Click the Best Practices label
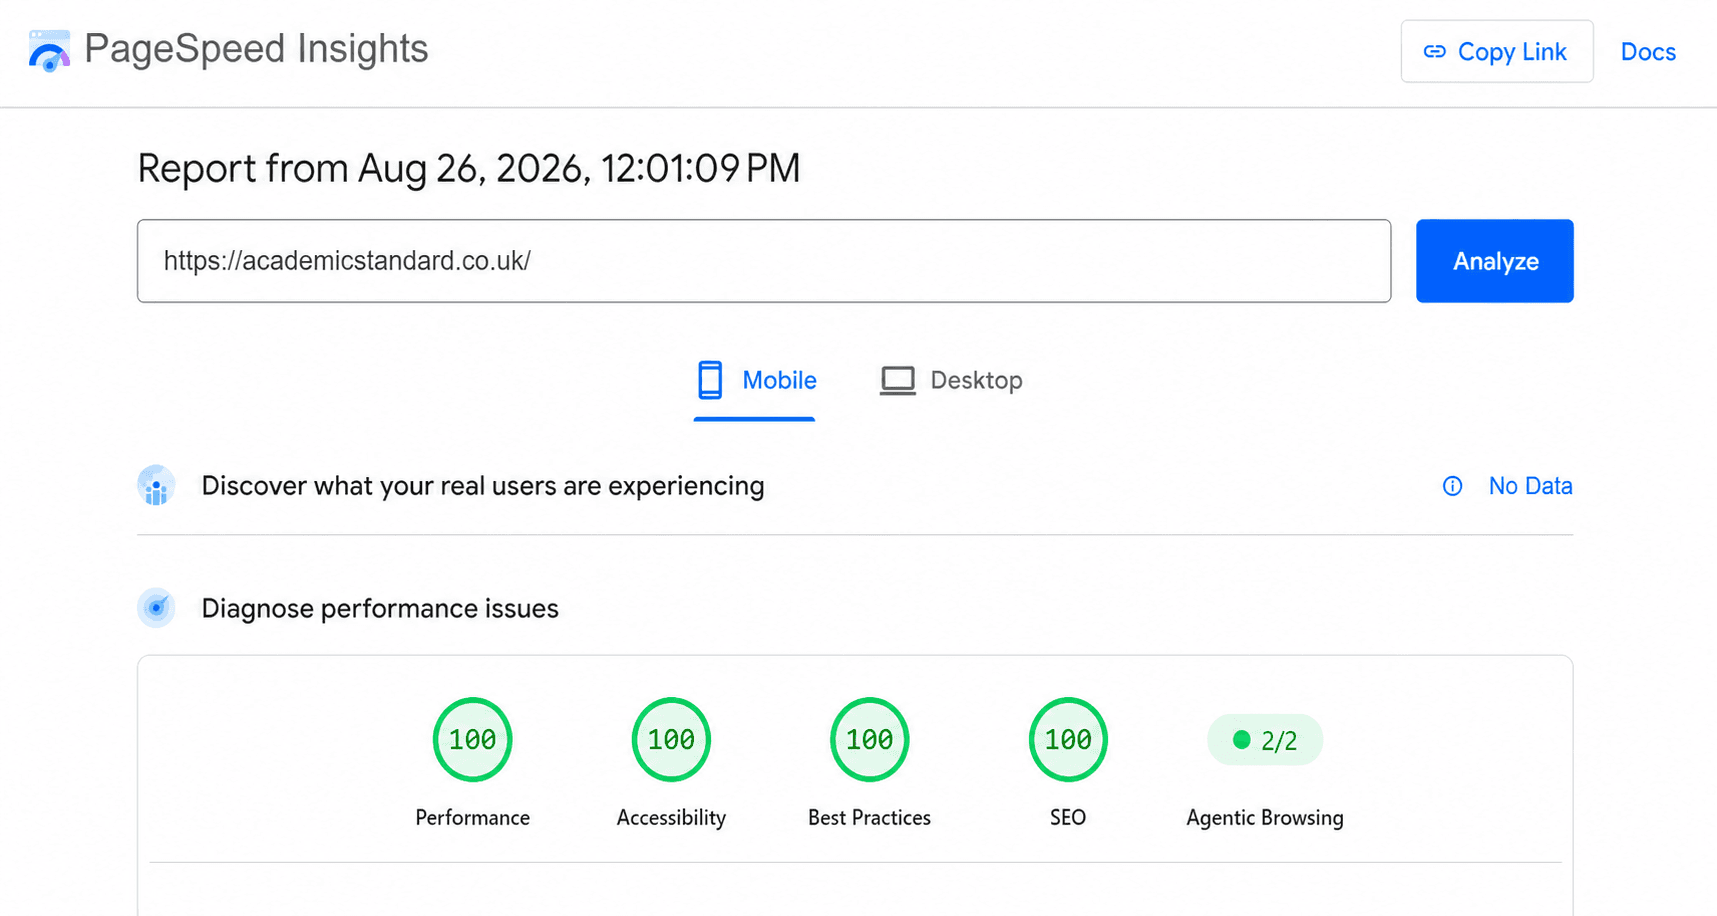The image size is (1717, 916). click(869, 818)
